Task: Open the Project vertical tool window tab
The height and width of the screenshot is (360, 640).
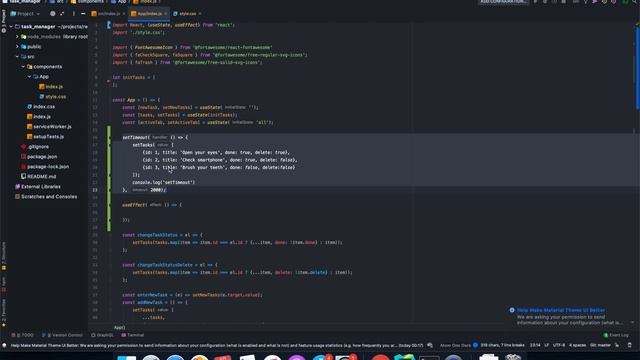Action: pos(4,21)
